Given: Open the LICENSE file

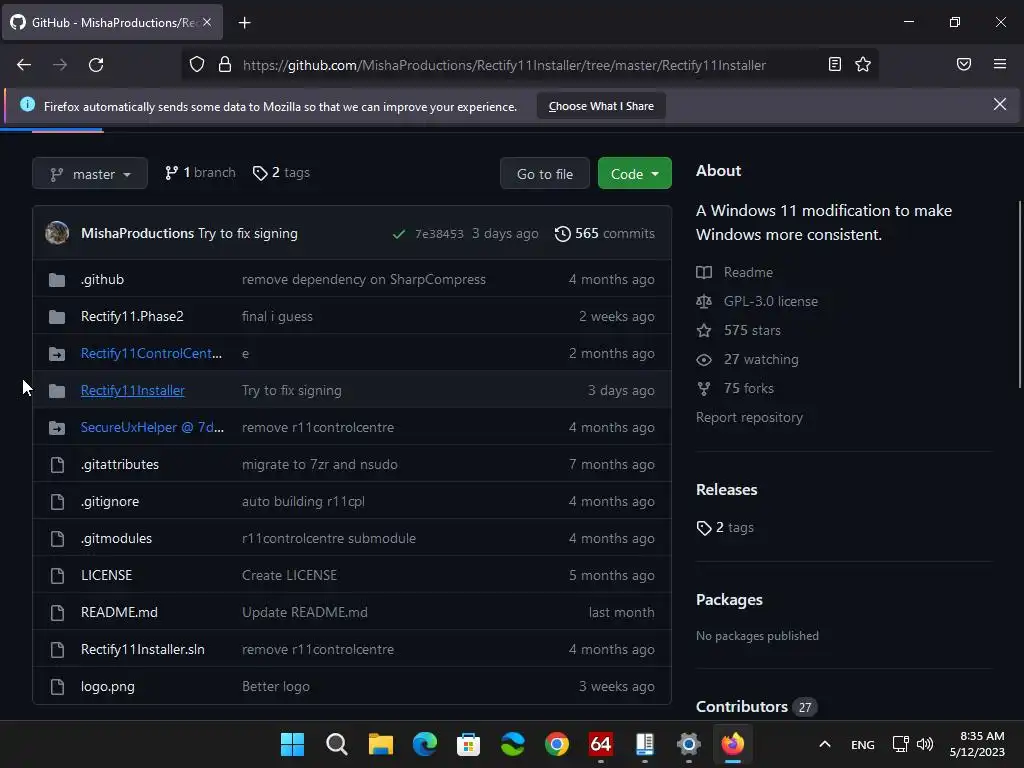Looking at the screenshot, I should (x=106, y=575).
